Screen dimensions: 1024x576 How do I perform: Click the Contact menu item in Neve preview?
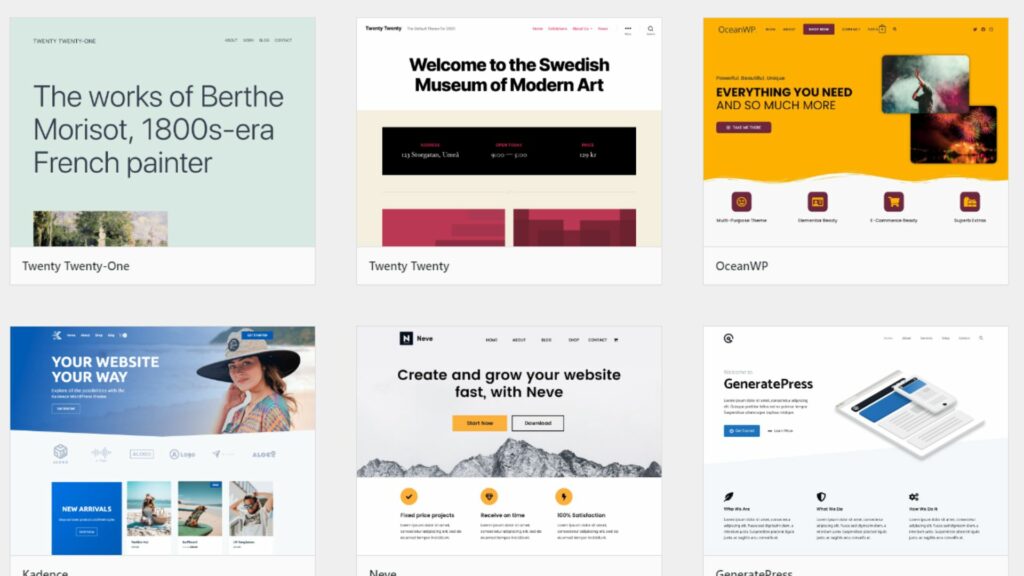pyautogui.click(x=597, y=340)
